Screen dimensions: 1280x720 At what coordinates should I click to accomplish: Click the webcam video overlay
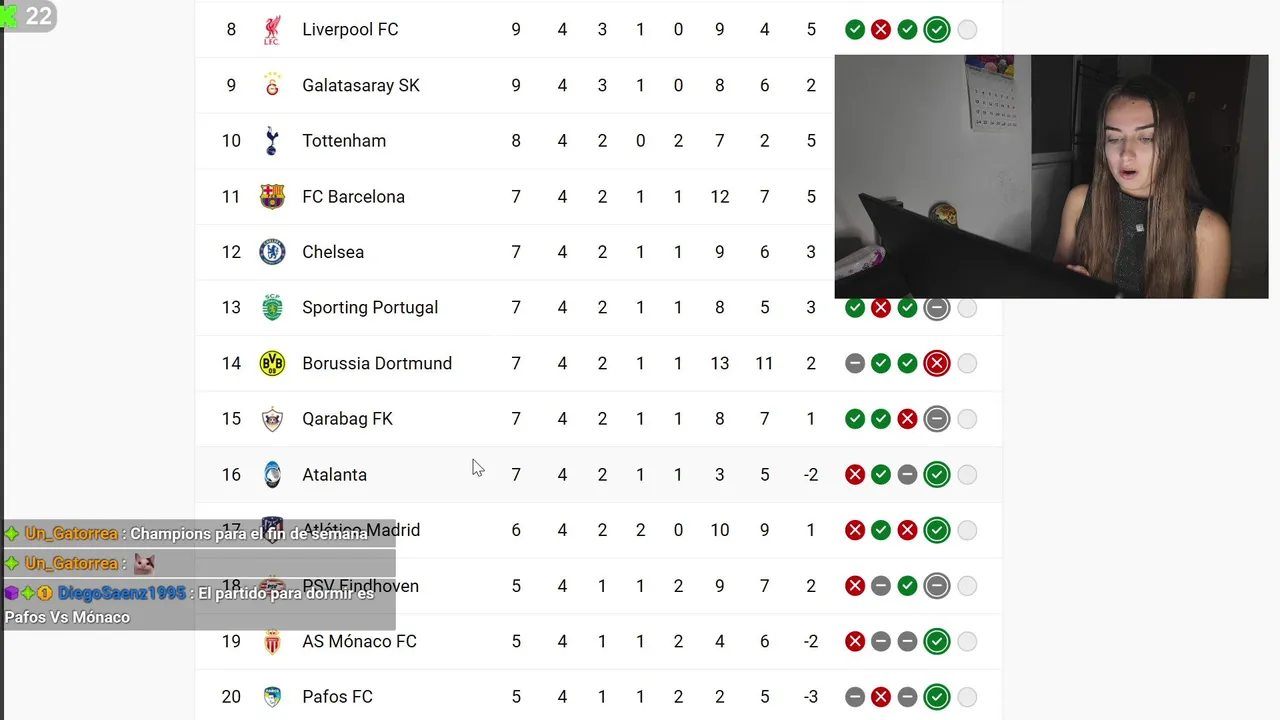tap(1051, 176)
